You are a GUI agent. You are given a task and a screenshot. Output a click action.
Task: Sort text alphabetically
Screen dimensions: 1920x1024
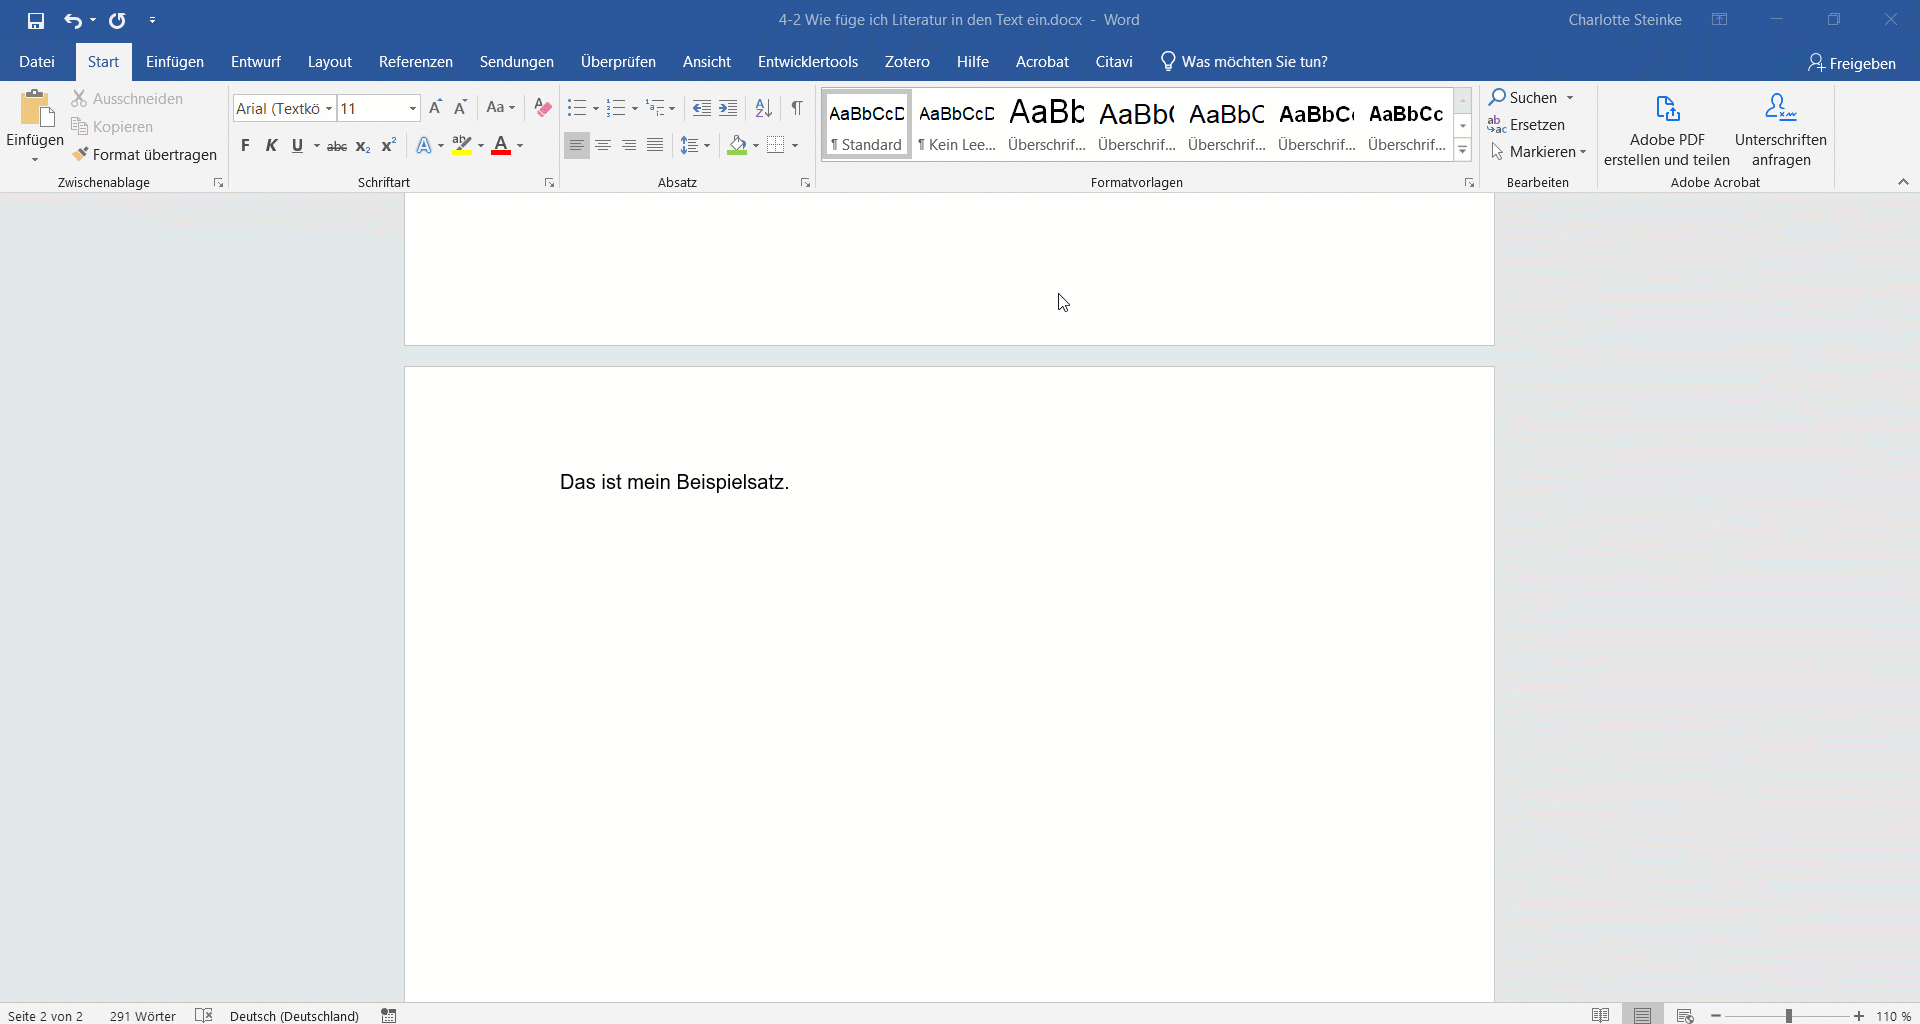(763, 108)
